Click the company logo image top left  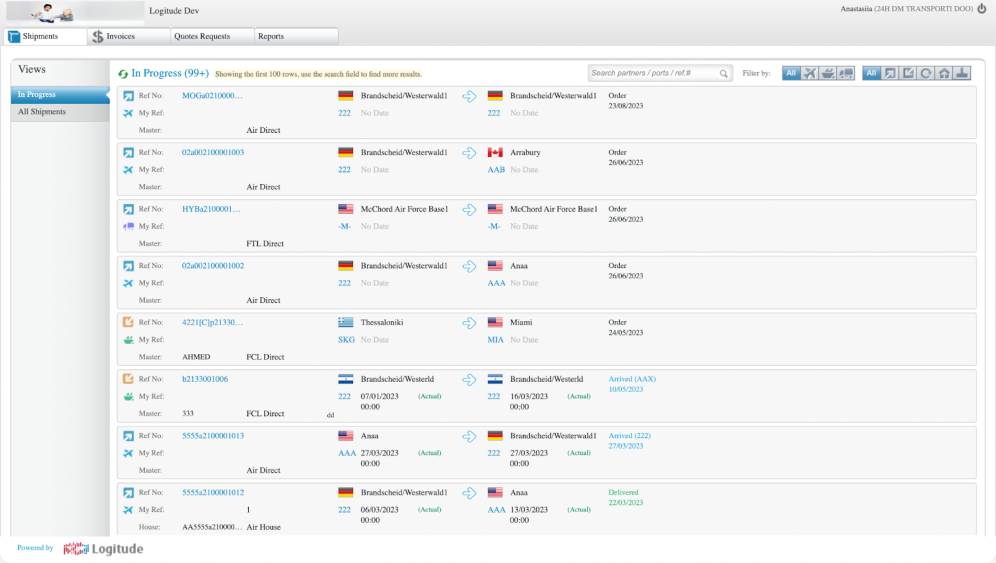click(75, 11)
